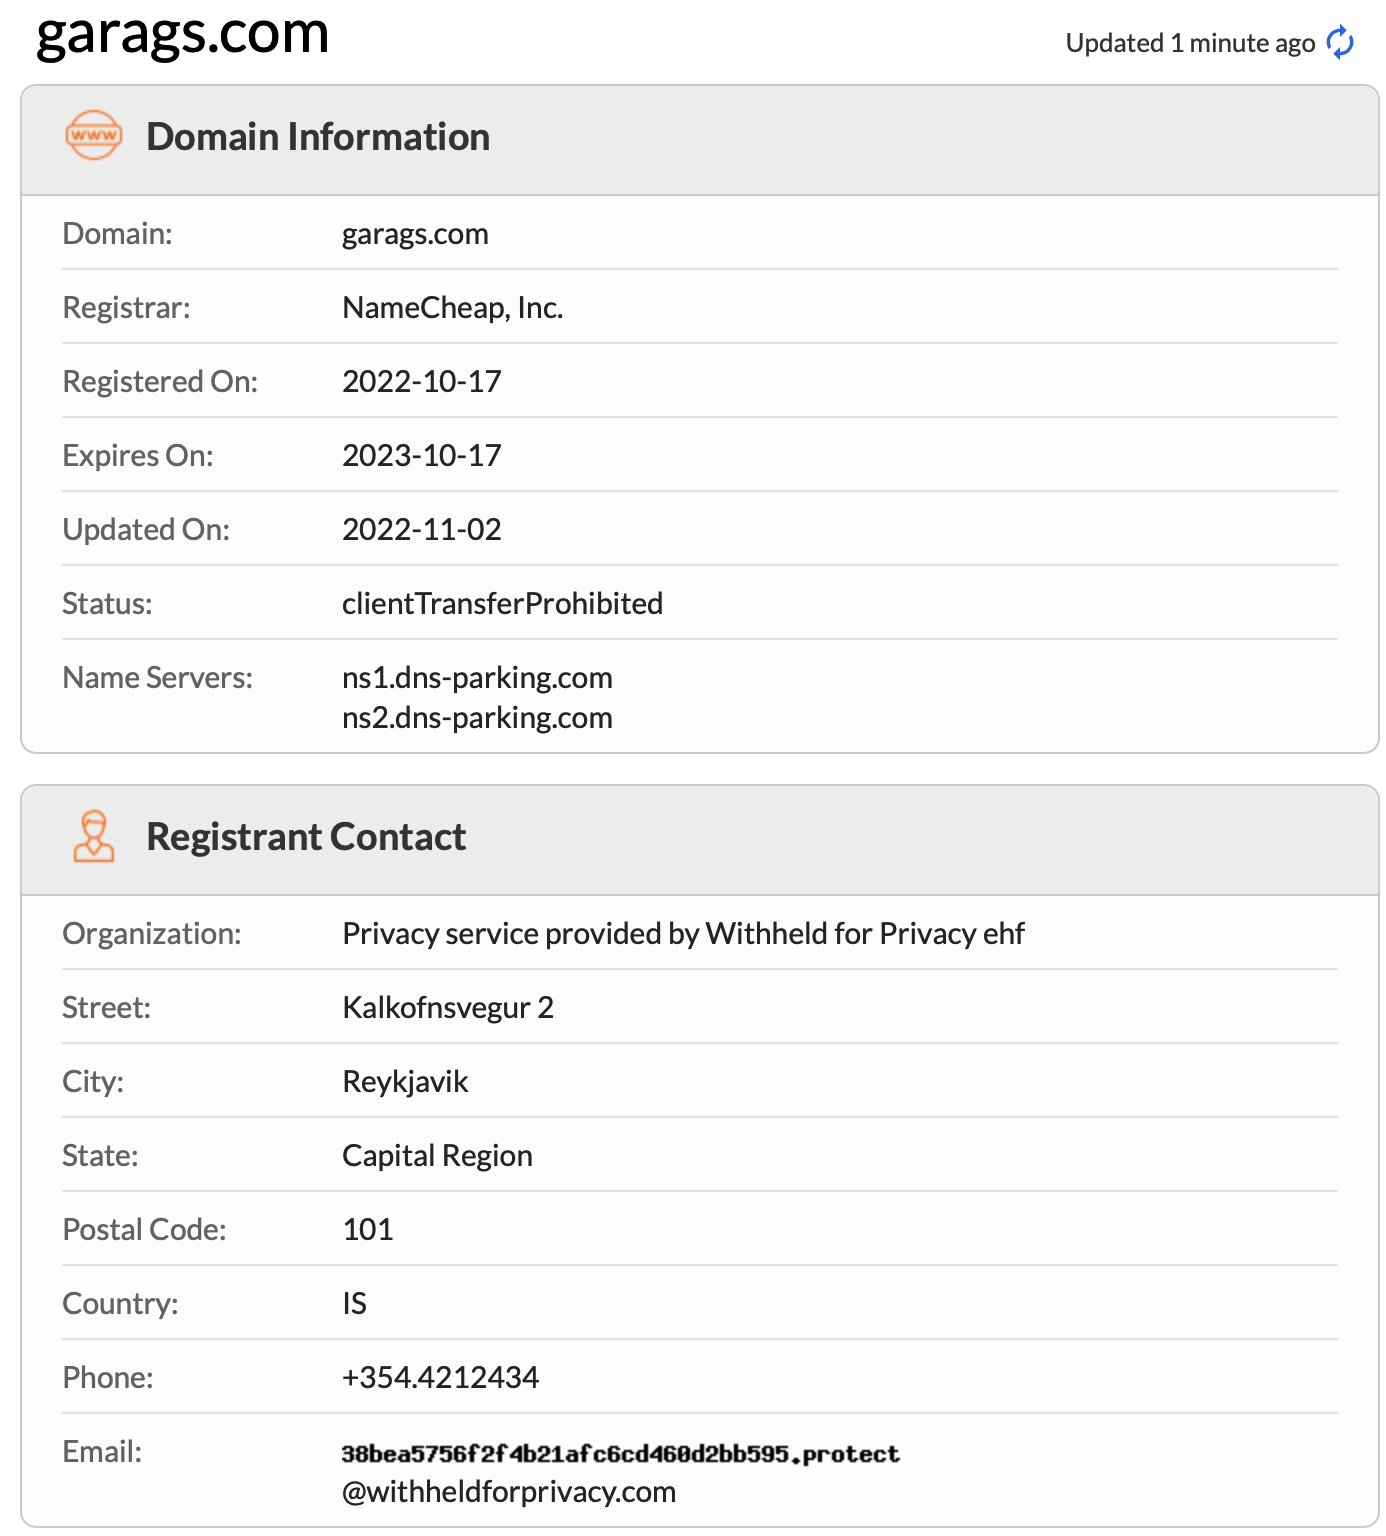Click the registrant person icon

94,836
